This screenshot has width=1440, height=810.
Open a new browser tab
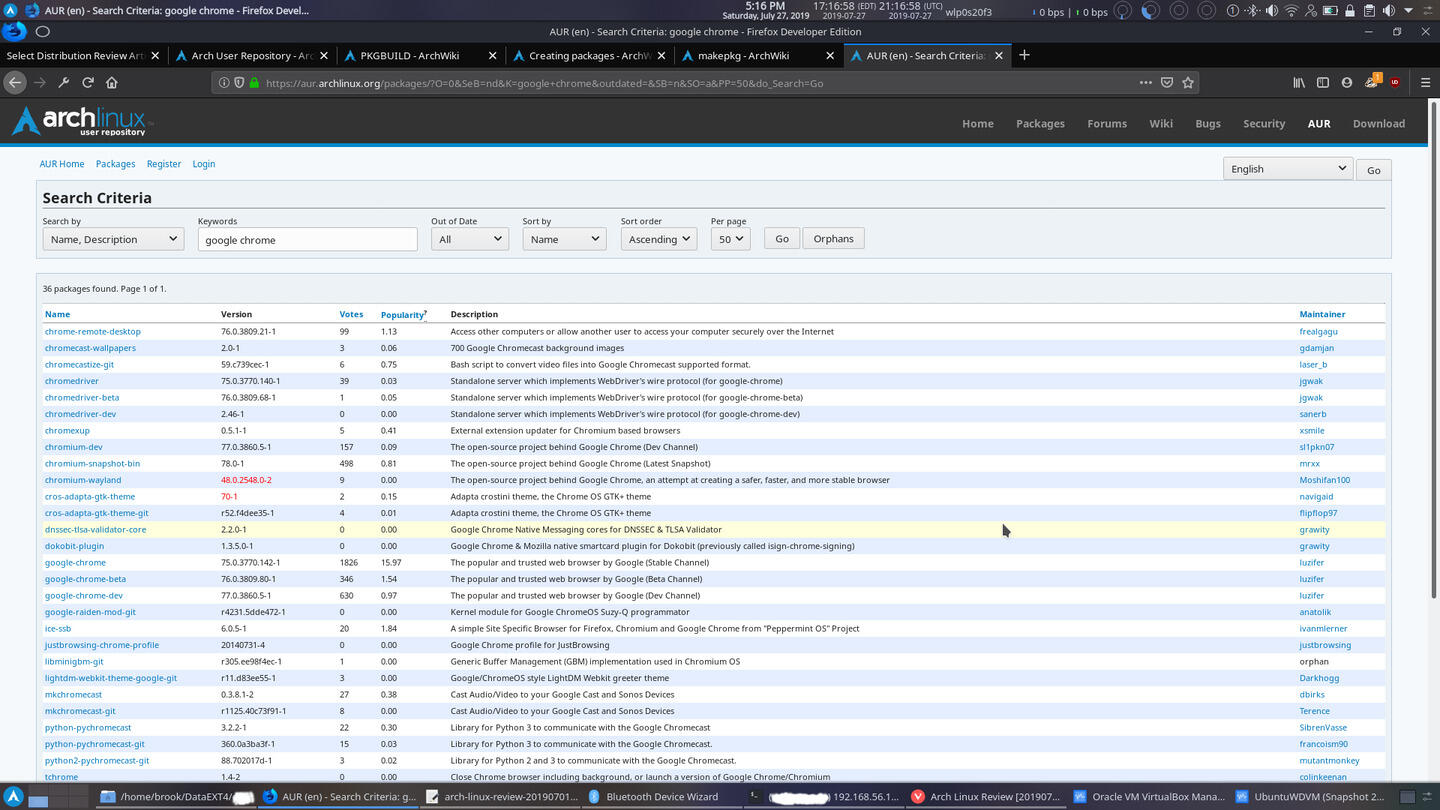(x=1024, y=55)
